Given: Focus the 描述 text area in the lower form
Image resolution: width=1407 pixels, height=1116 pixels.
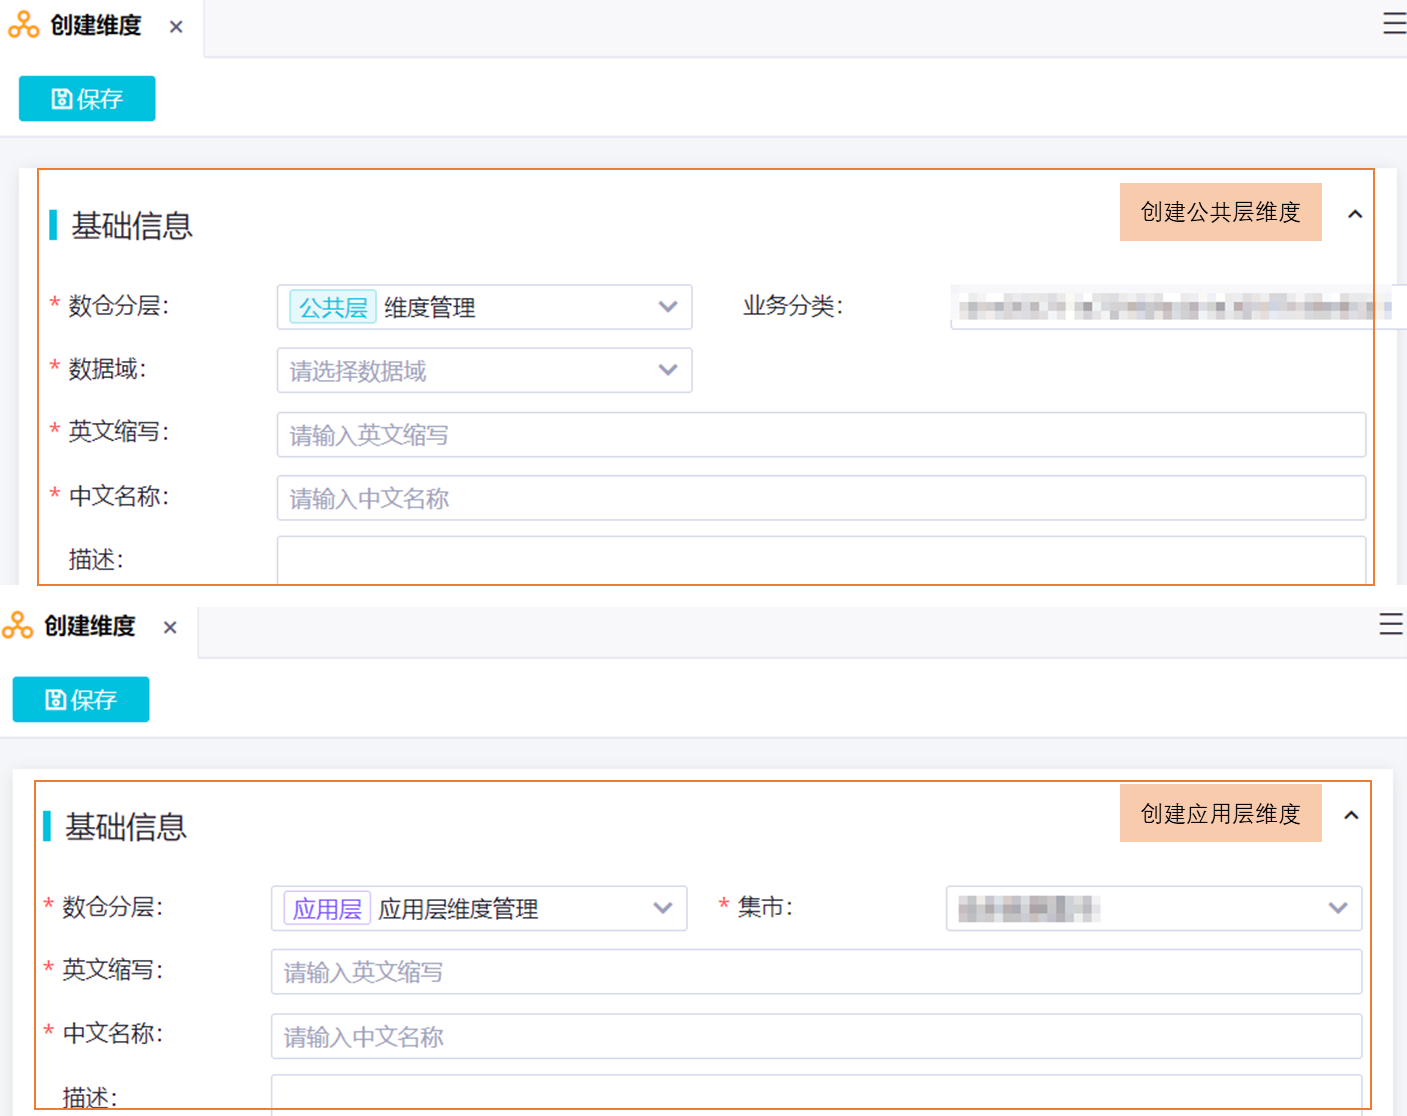Looking at the screenshot, I should pyautogui.click(x=816, y=1095).
